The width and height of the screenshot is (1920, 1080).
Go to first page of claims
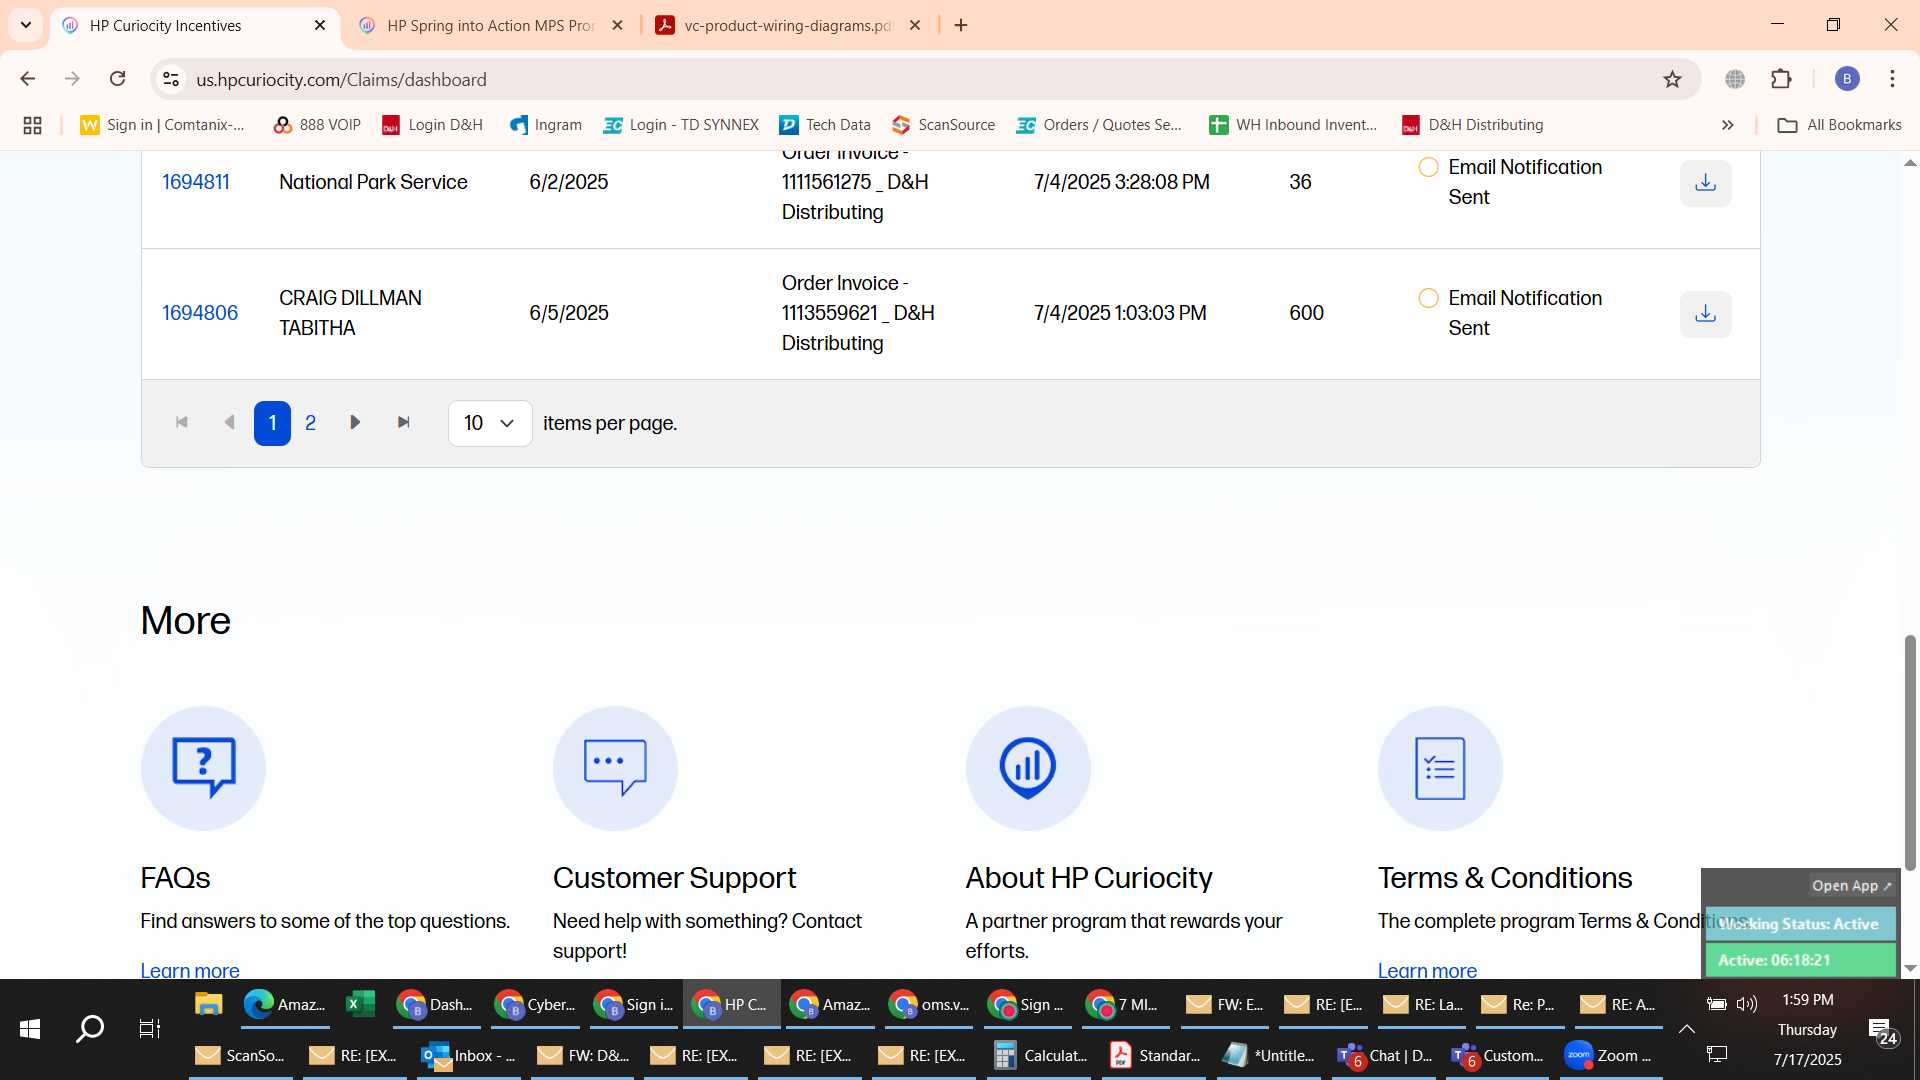[x=182, y=423]
